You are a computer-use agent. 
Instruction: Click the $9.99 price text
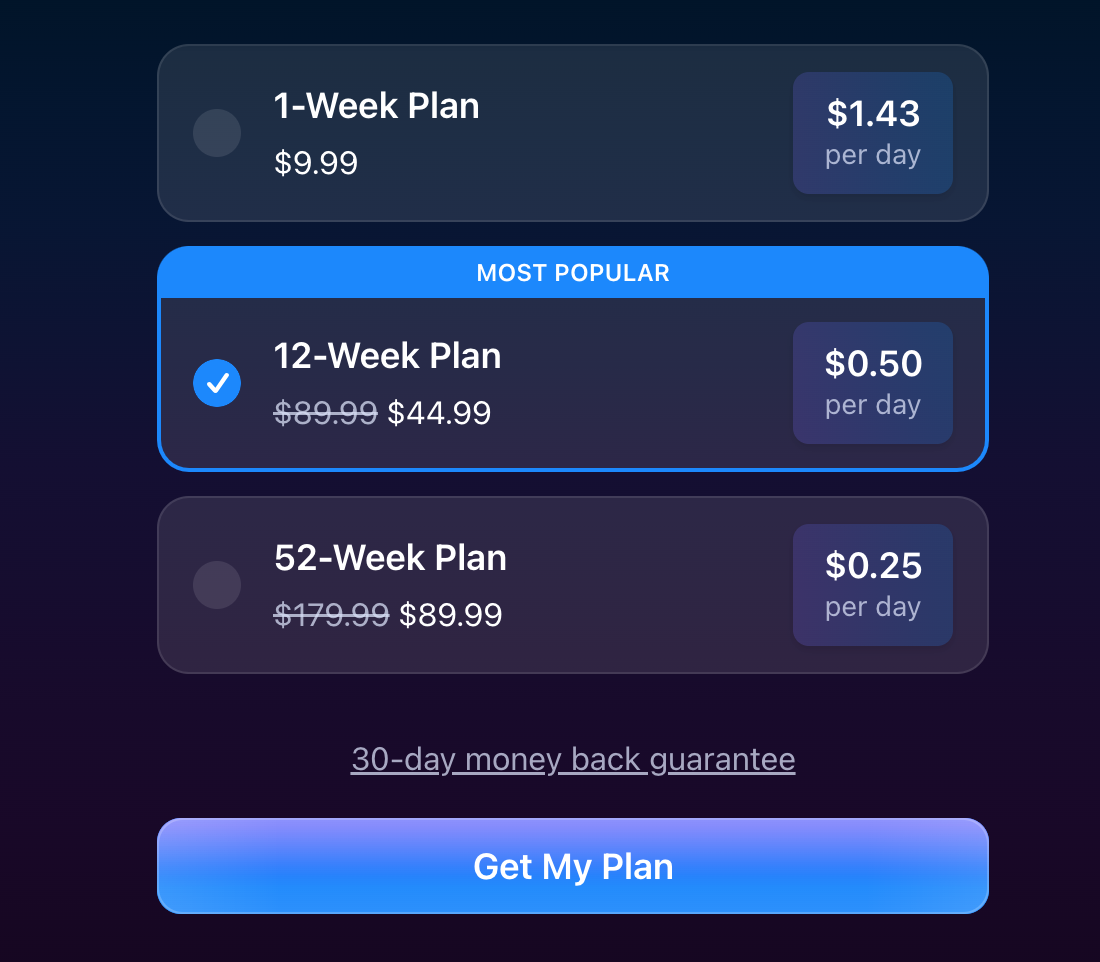point(316,163)
